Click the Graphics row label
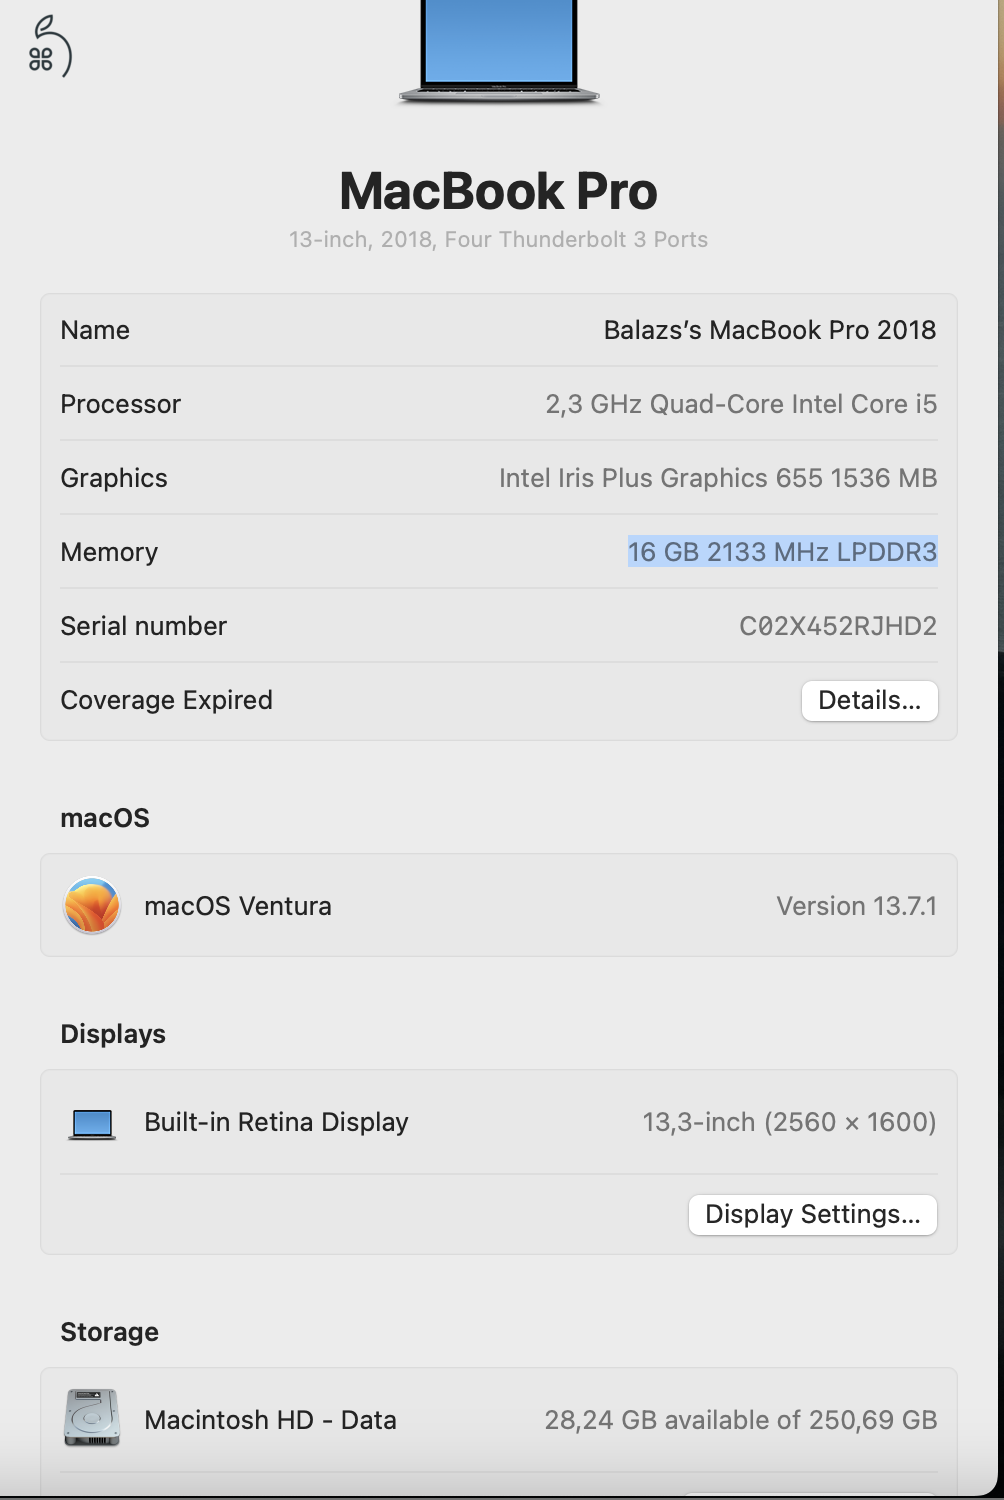1004x1500 pixels. click(x=114, y=478)
